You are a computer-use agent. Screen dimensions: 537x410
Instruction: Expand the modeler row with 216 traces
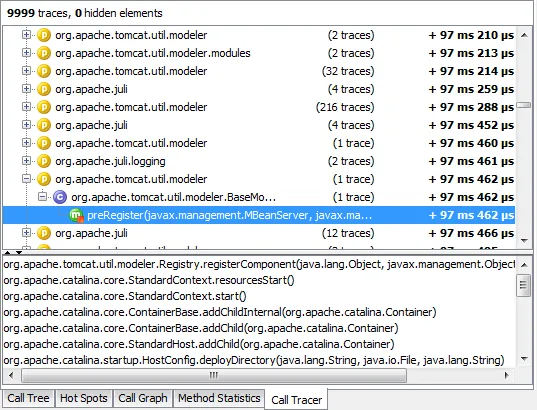click(x=26, y=107)
